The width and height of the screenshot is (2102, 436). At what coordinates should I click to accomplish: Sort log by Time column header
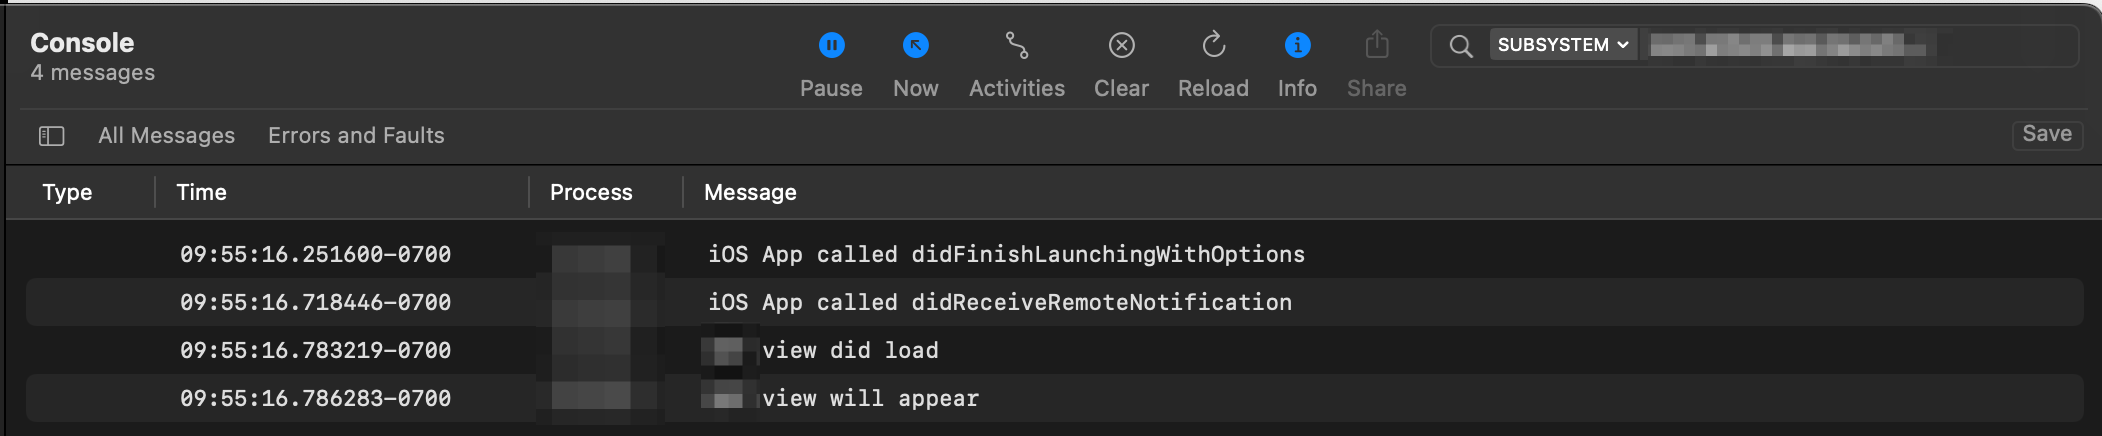coord(202,192)
